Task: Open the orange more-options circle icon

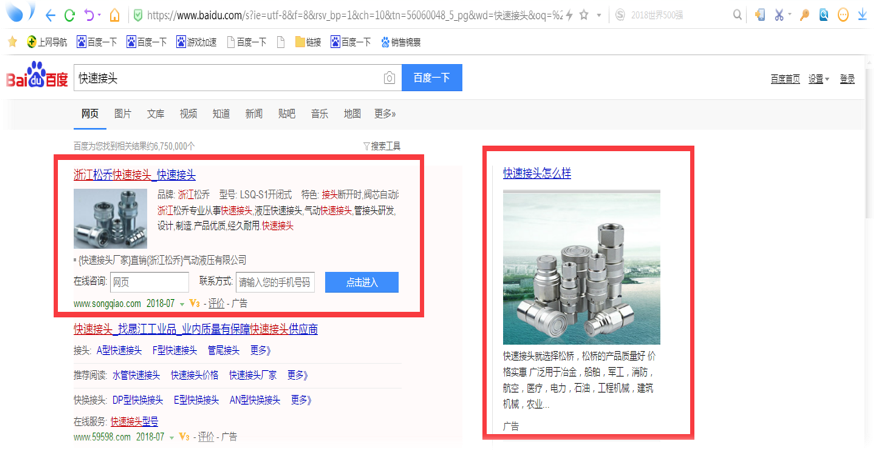Action: [x=843, y=15]
